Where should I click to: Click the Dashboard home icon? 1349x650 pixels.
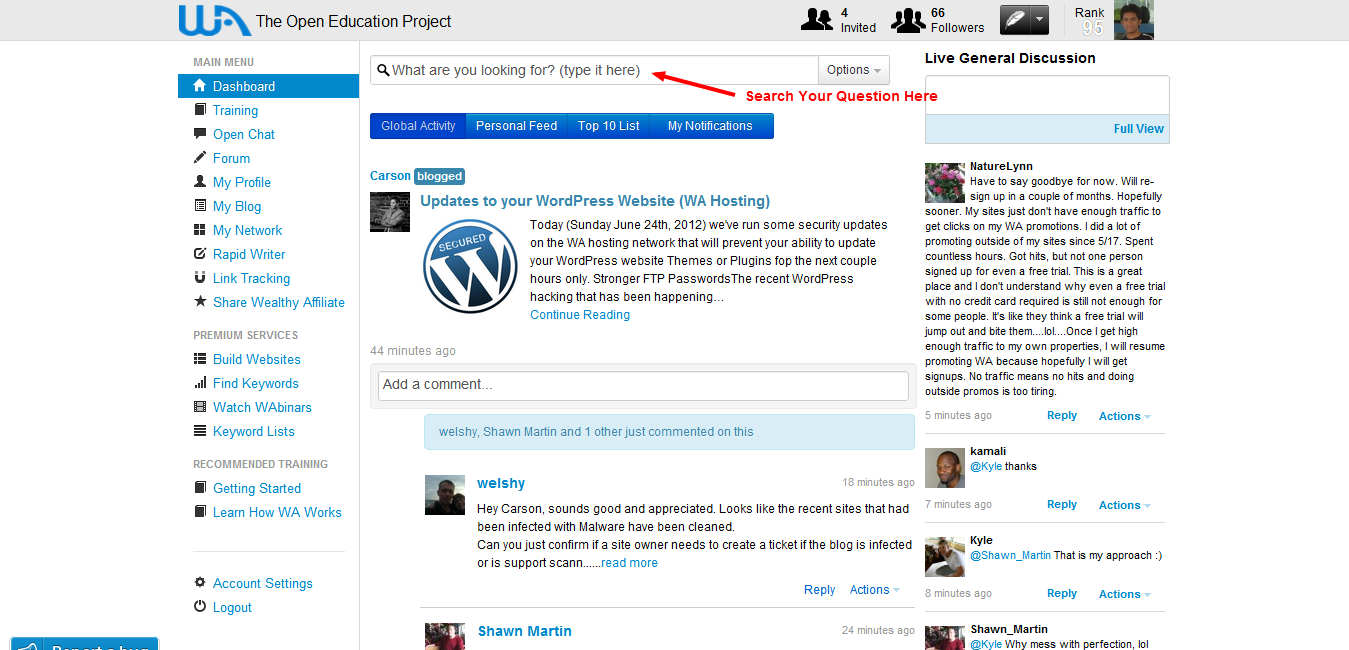point(200,86)
